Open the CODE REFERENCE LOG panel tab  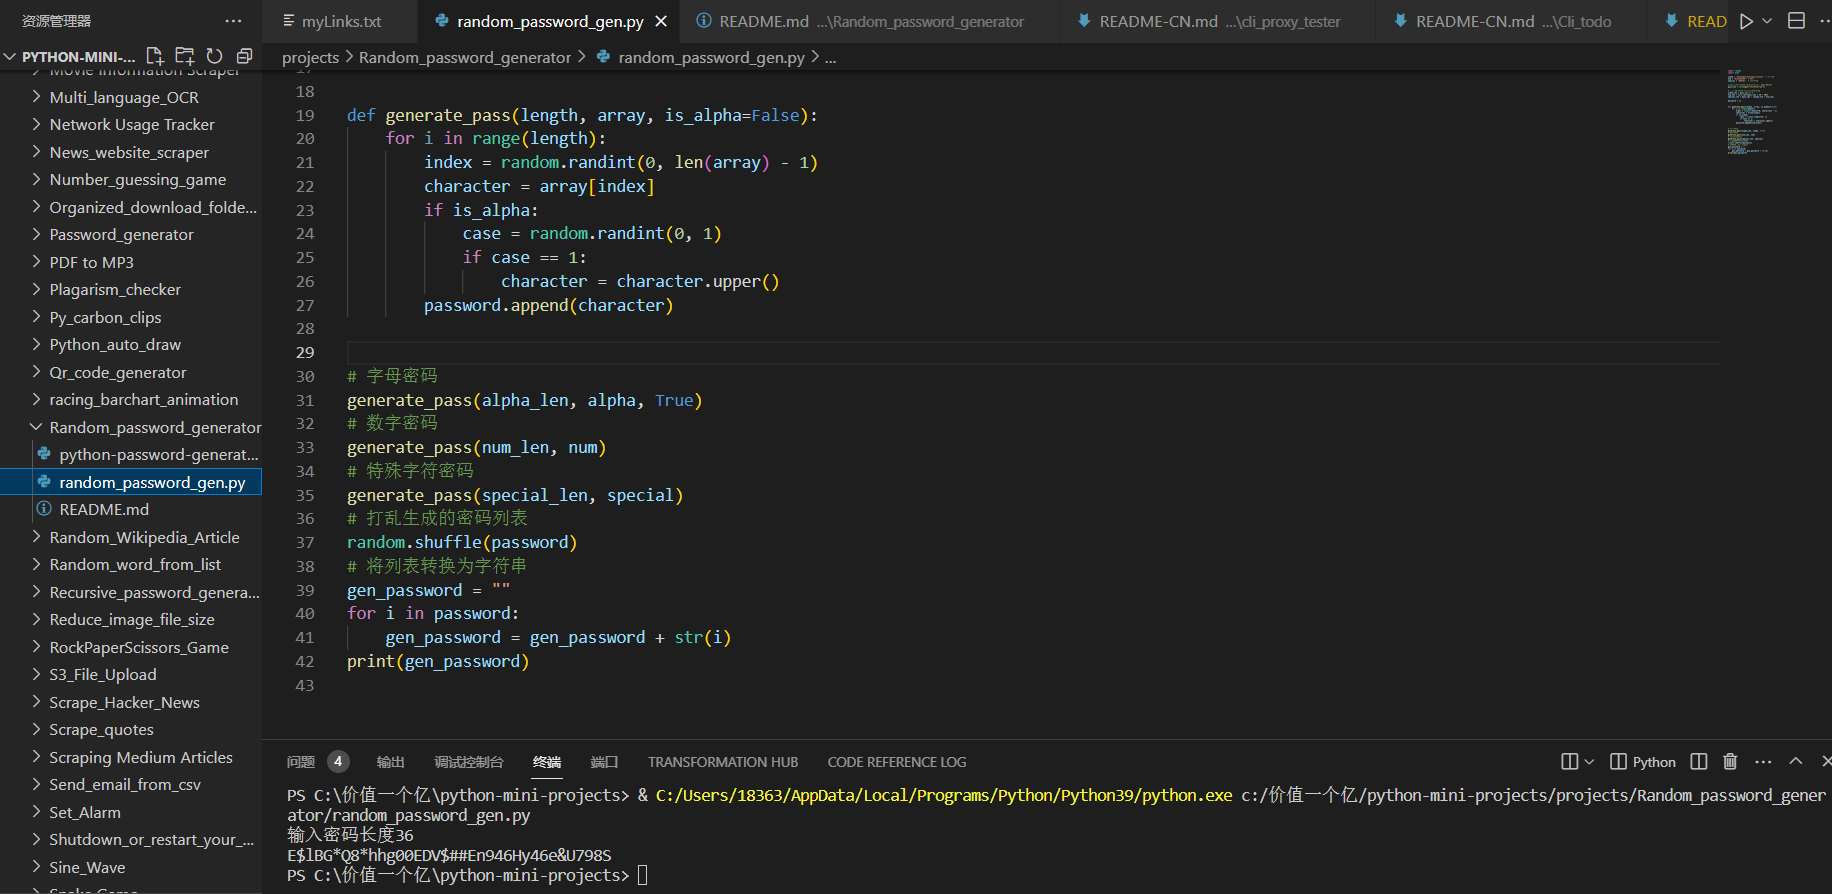click(x=897, y=762)
